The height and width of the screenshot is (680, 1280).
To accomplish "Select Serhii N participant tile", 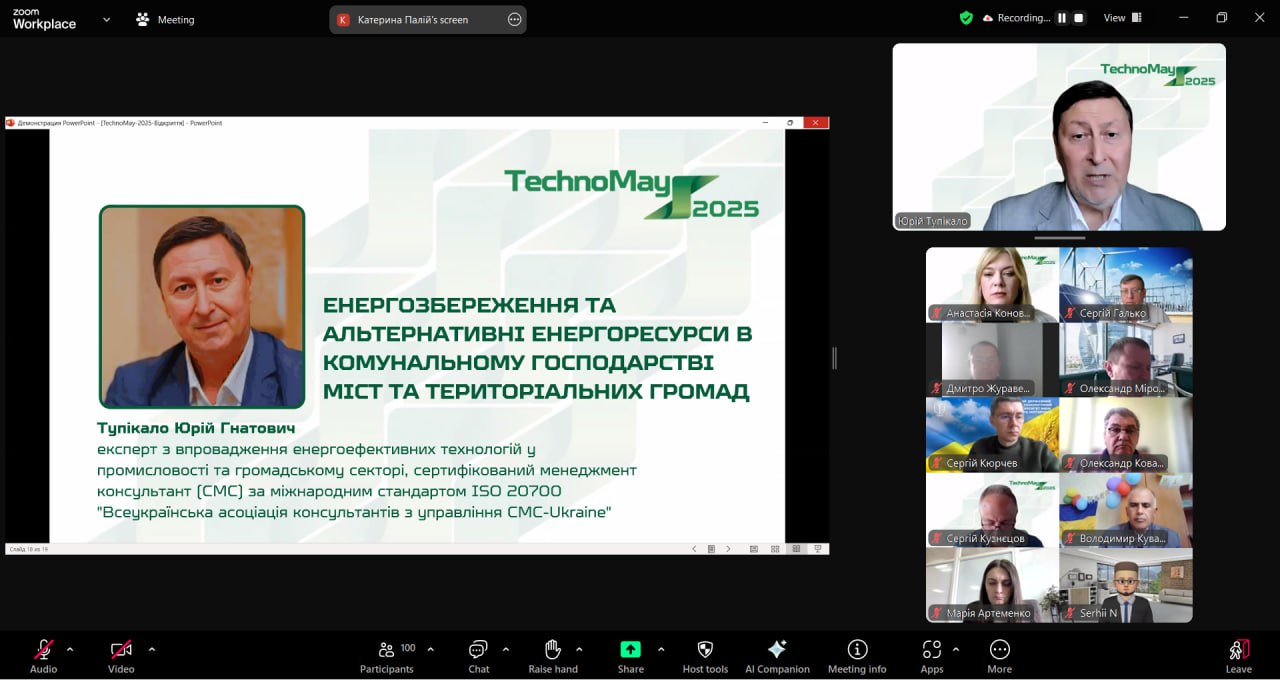I will [x=1126, y=585].
